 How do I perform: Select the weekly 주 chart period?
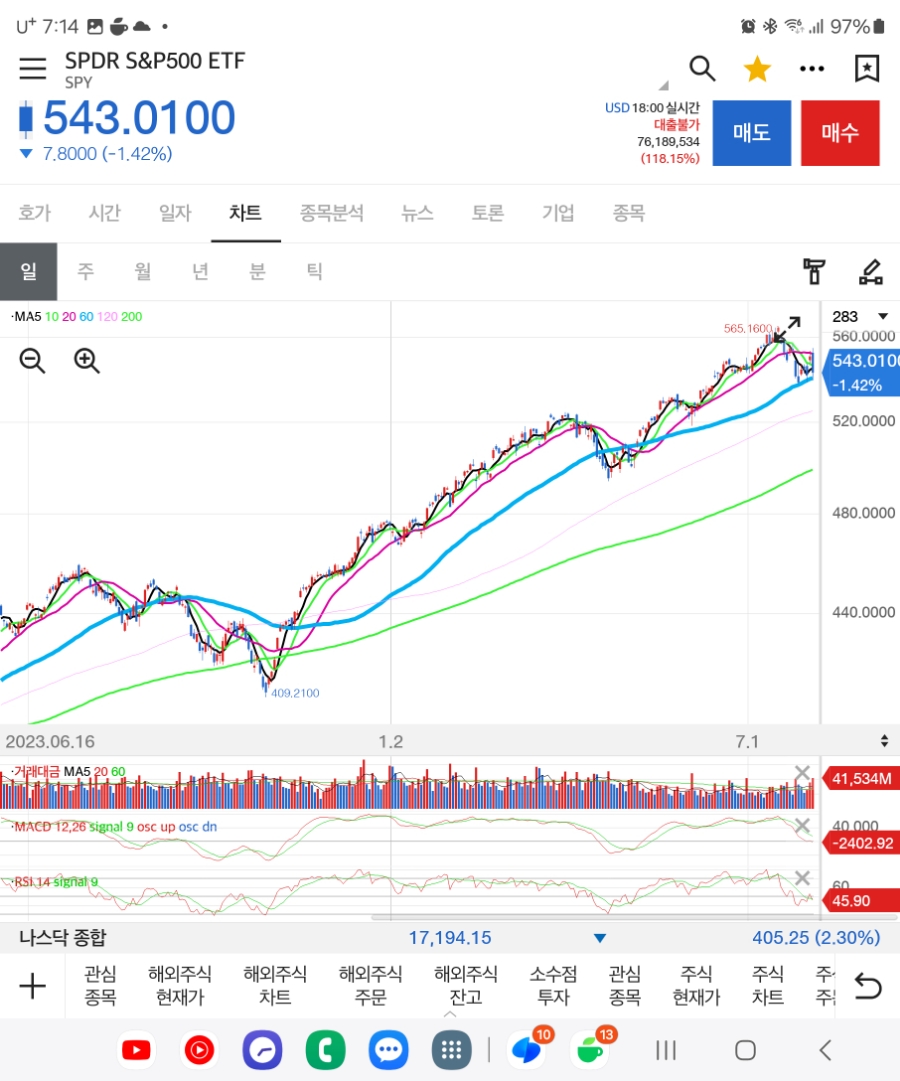pyautogui.click(x=86, y=271)
